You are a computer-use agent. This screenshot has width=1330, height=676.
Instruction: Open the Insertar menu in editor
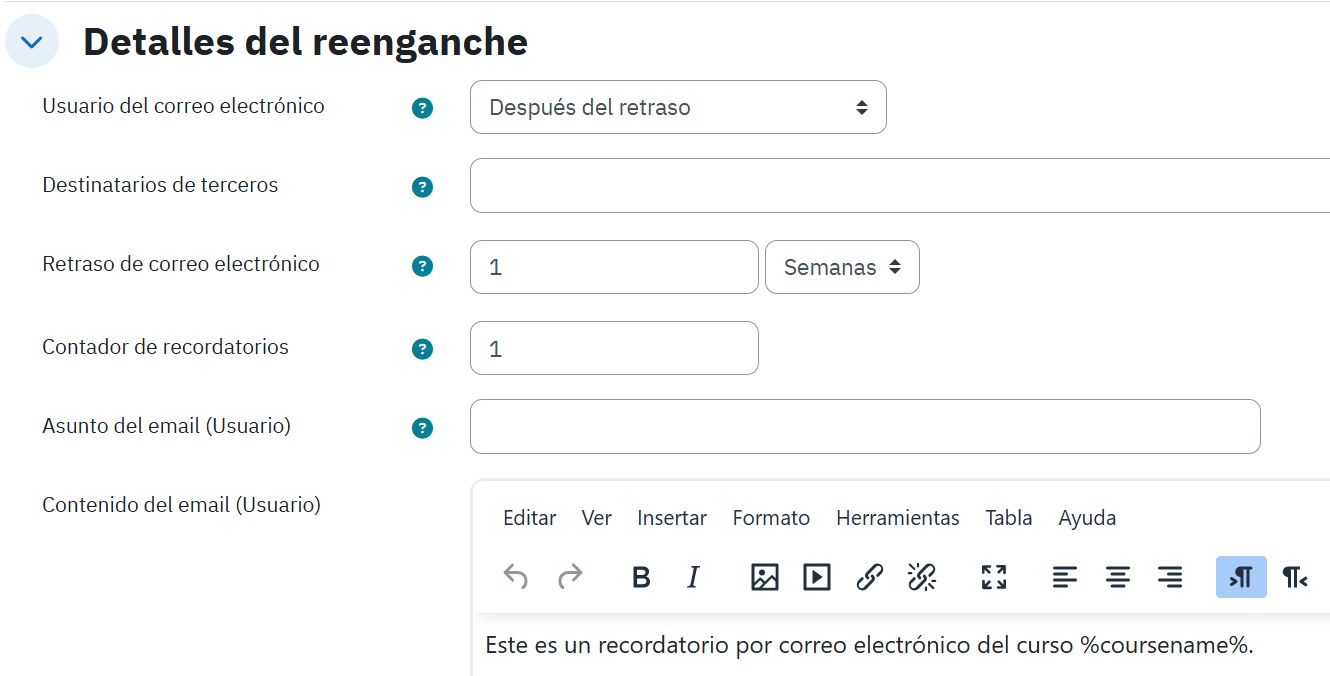pyautogui.click(x=672, y=518)
